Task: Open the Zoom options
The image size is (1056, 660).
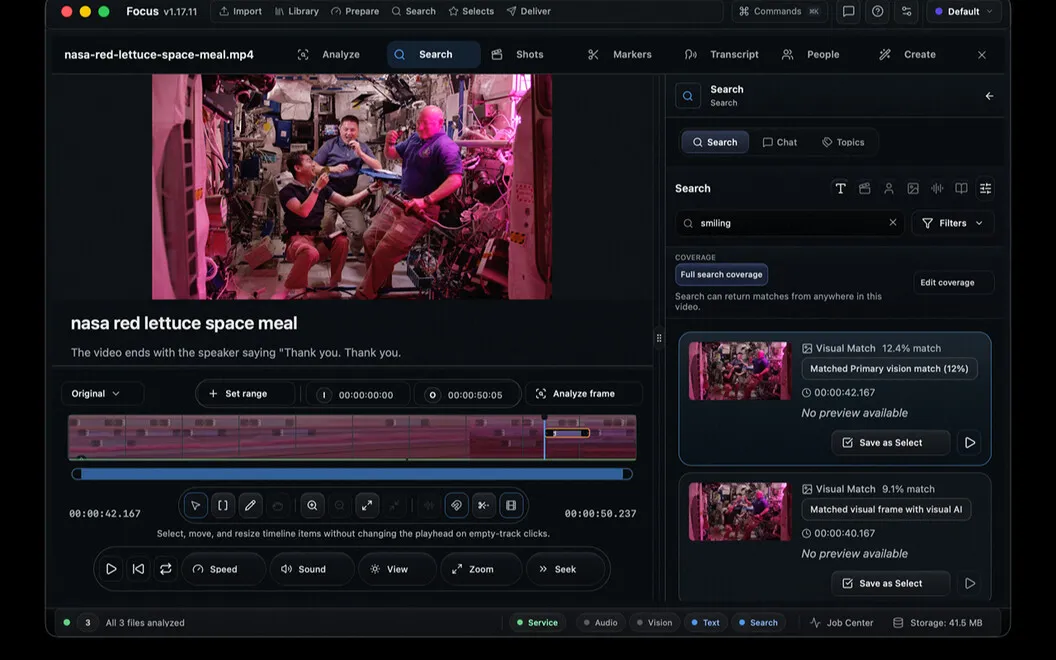Action: [x=481, y=569]
